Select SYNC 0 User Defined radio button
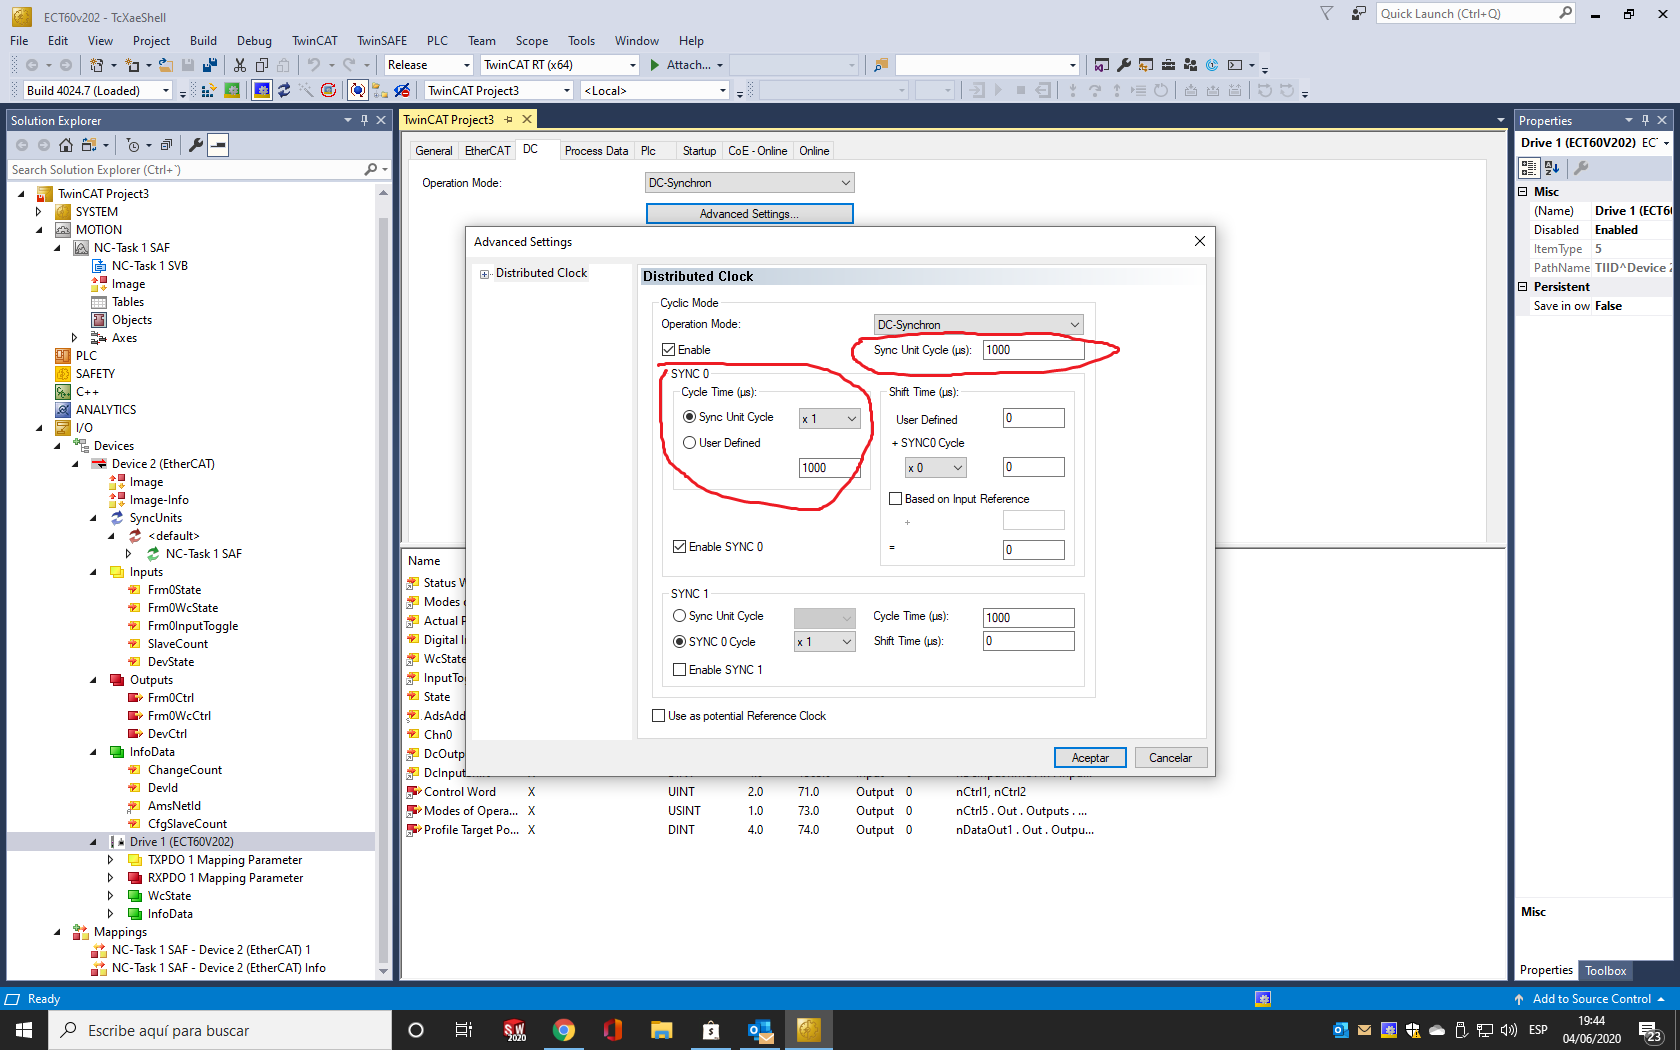Screen dimensions: 1680x1050 pyautogui.click(x=689, y=443)
